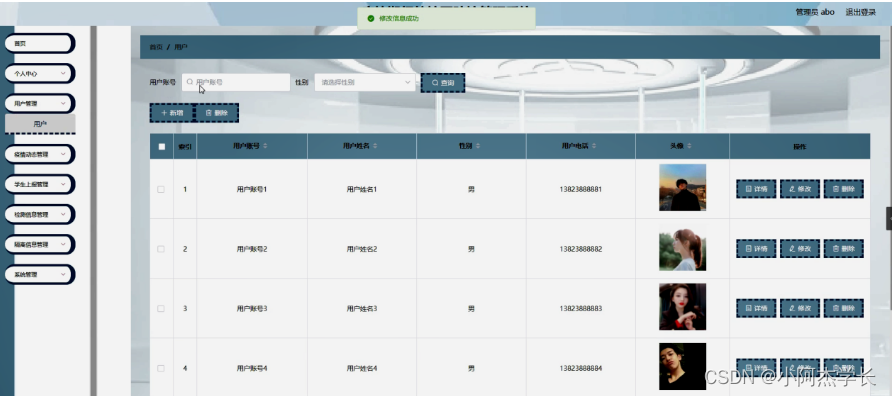Add a new user with 新增
Viewport: 892px width, 396px height.
(x=172, y=113)
